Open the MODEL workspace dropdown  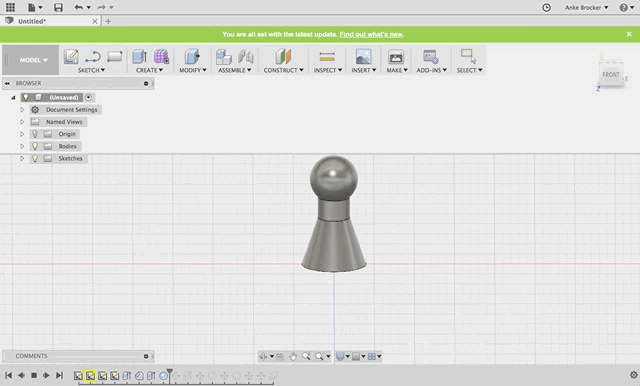[33, 60]
